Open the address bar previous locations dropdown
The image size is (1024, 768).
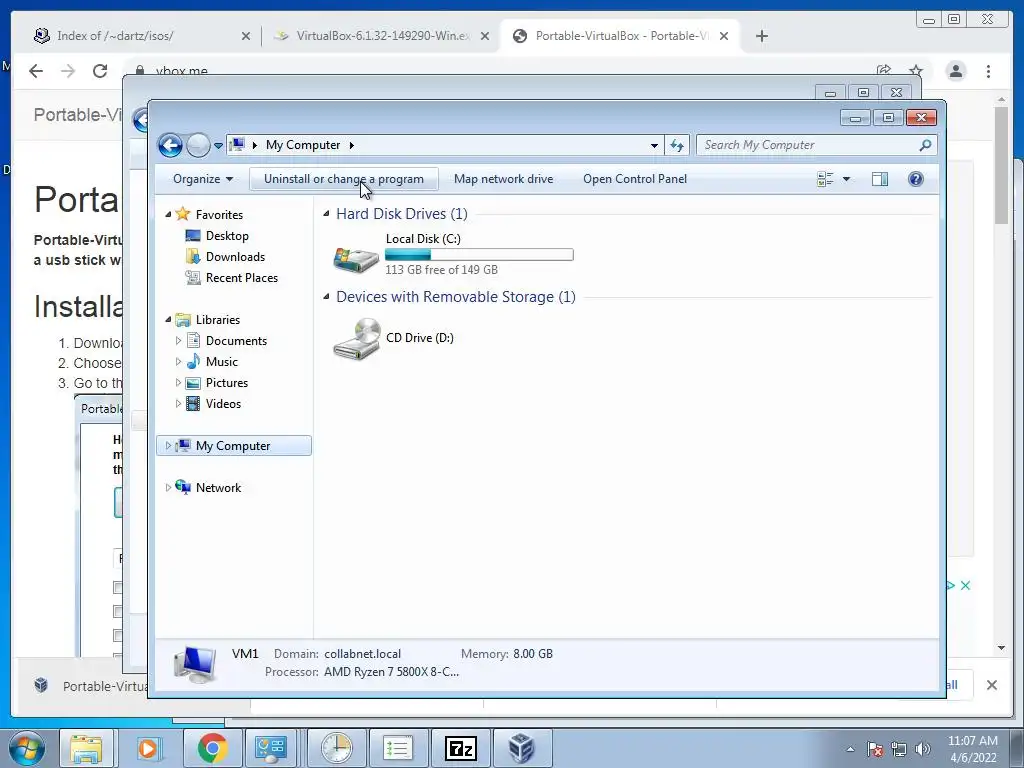[x=654, y=145]
